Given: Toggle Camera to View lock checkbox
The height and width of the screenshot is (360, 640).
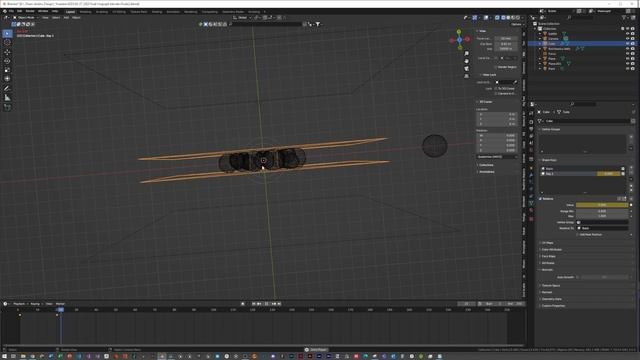Looking at the screenshot, I should [496, 93].
